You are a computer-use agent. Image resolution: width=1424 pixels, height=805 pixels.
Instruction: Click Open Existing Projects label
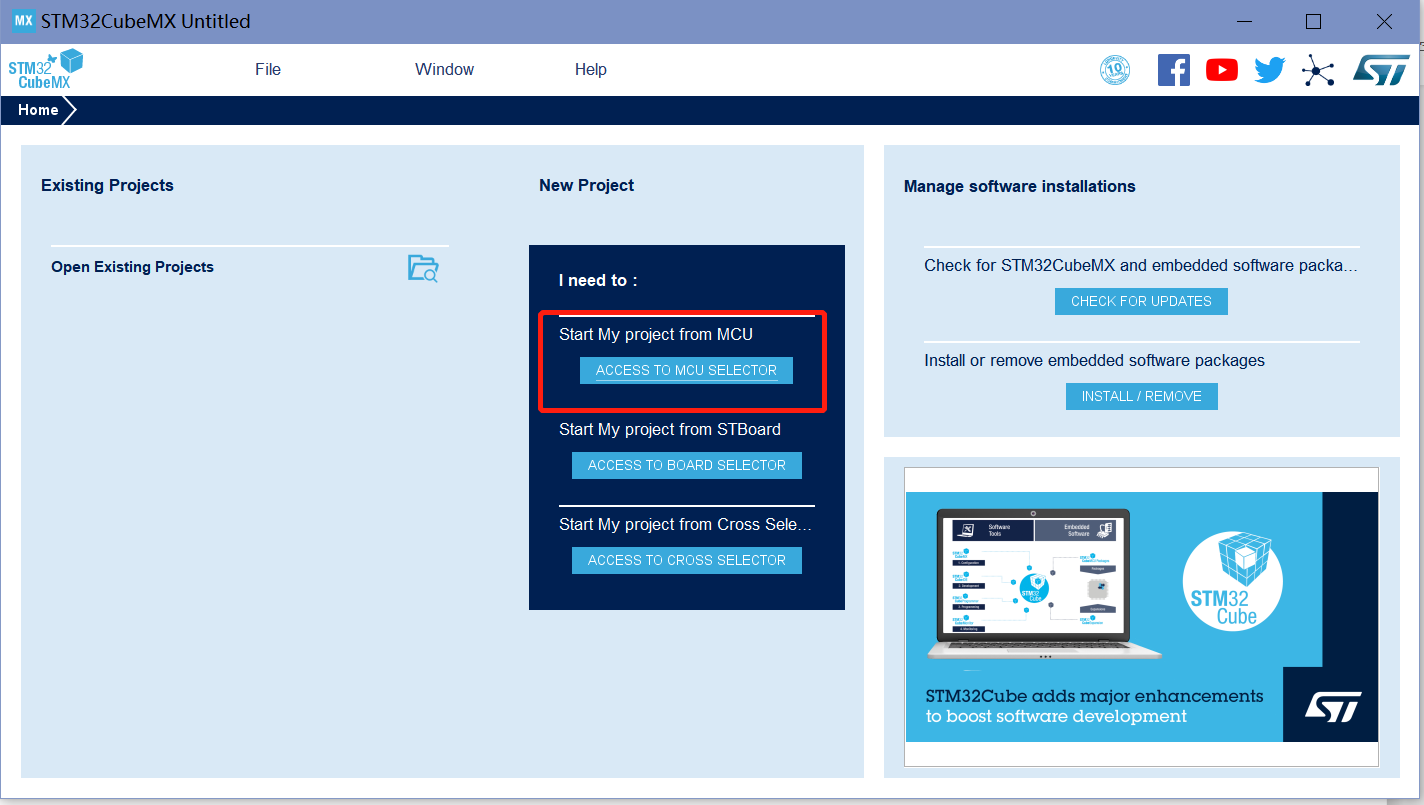point(132,267)
